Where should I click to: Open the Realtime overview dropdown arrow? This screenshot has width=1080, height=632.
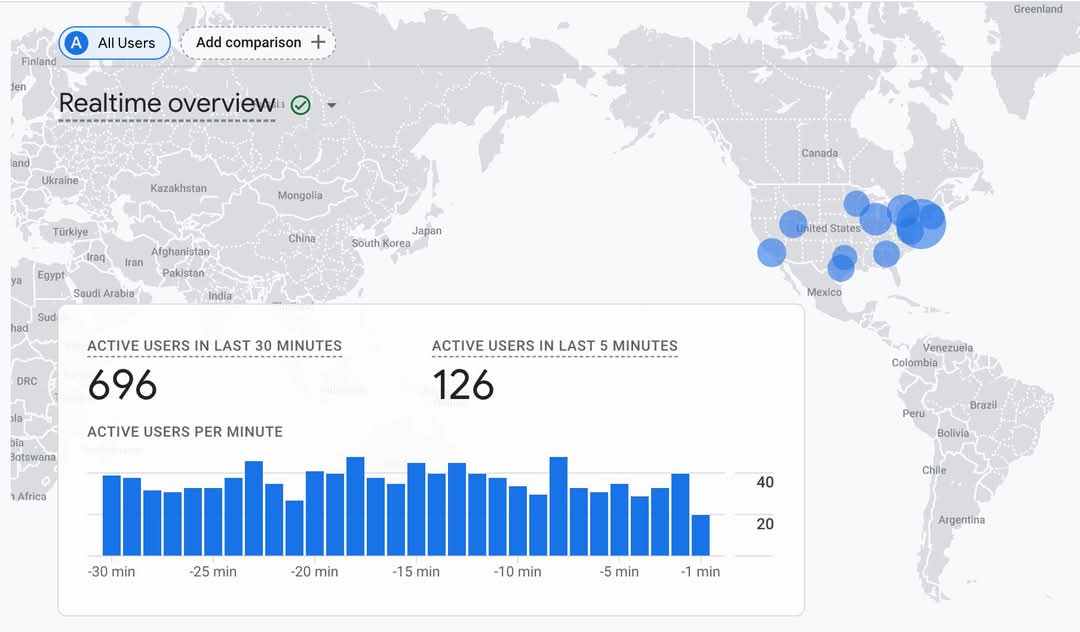[x=331, y=105]
